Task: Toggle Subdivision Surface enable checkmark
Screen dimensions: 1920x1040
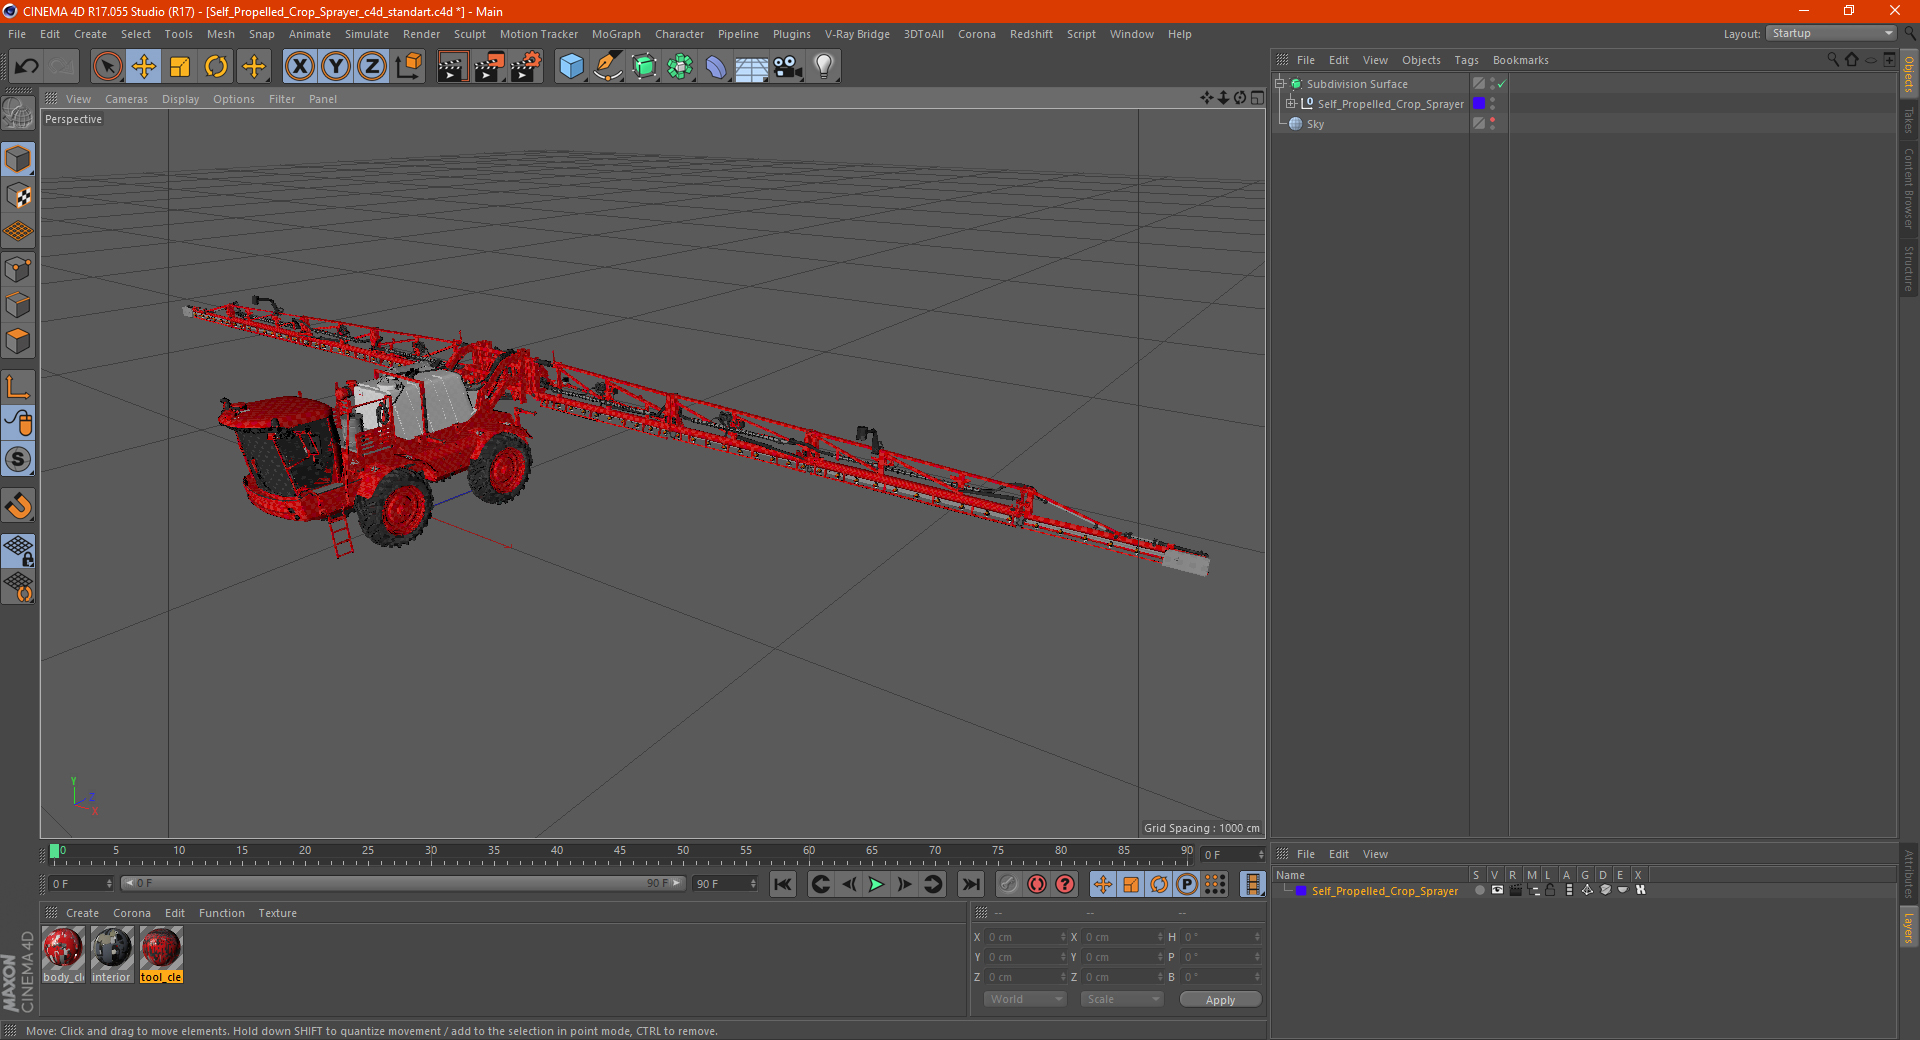Action: pyautogui.click(x=1502, y=84)
